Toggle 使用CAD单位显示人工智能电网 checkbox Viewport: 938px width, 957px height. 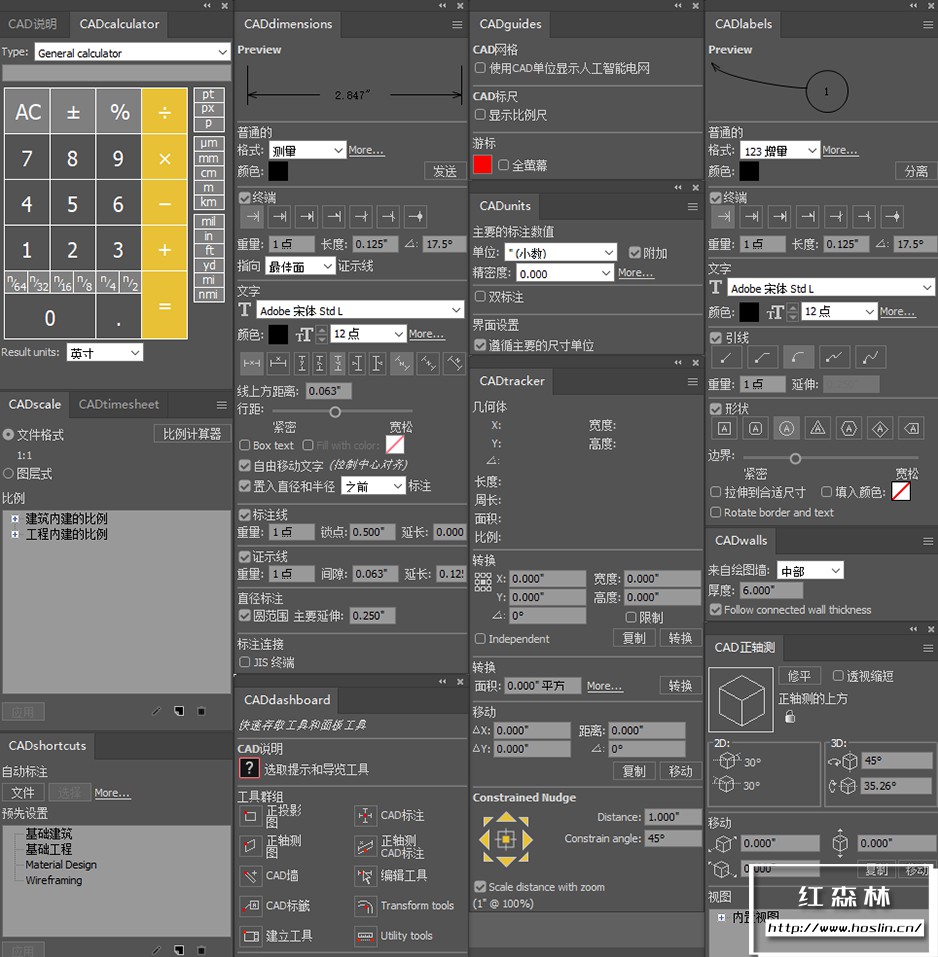click(x=480, y=68)
